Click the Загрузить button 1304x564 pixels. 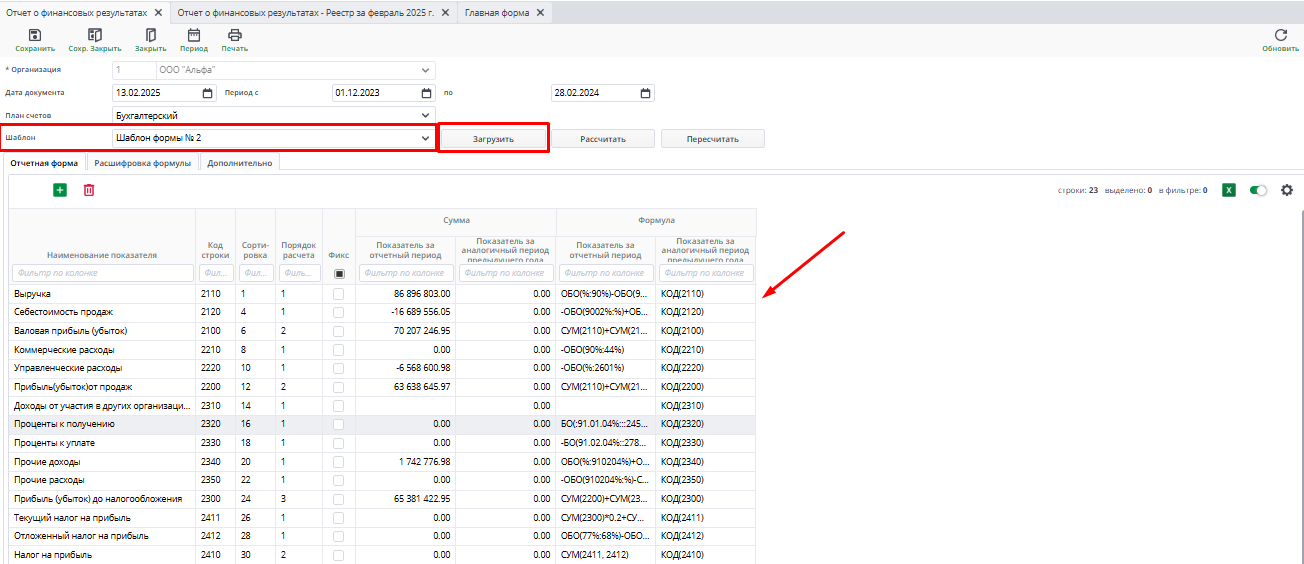(493, 139)
